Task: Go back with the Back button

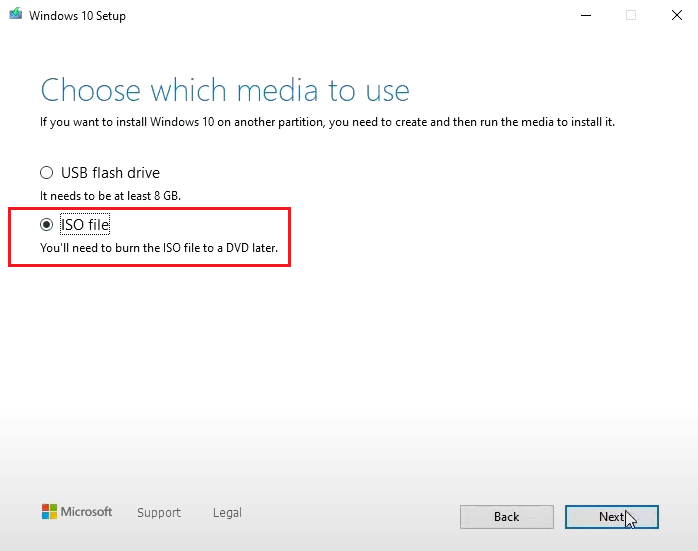Action: (506, 516)
